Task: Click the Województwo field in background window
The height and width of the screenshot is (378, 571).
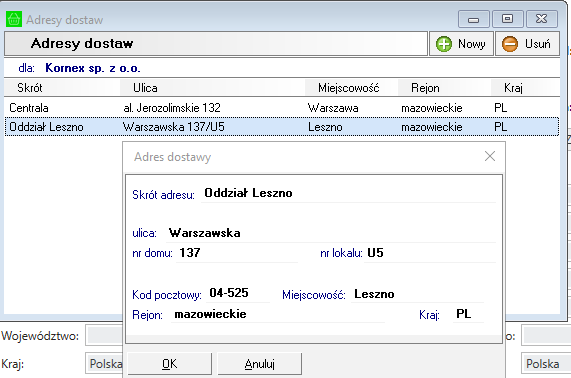Action: click(x=104, y=336)
